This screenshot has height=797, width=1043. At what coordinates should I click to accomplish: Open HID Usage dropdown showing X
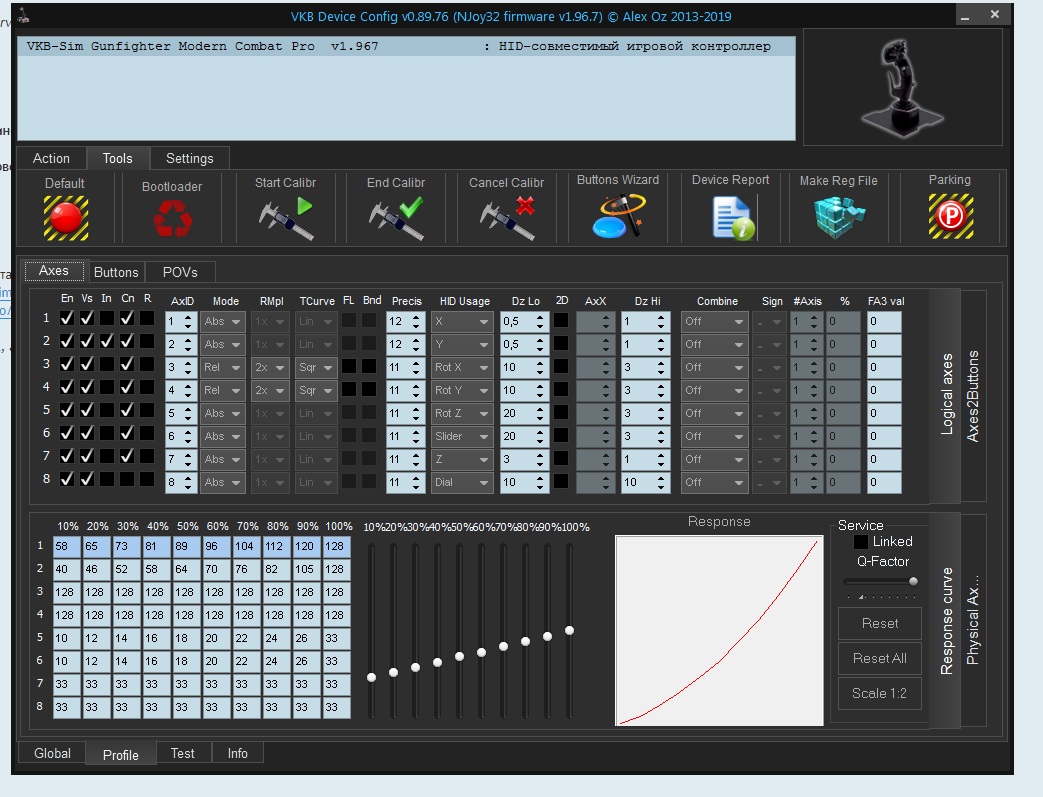462,321
